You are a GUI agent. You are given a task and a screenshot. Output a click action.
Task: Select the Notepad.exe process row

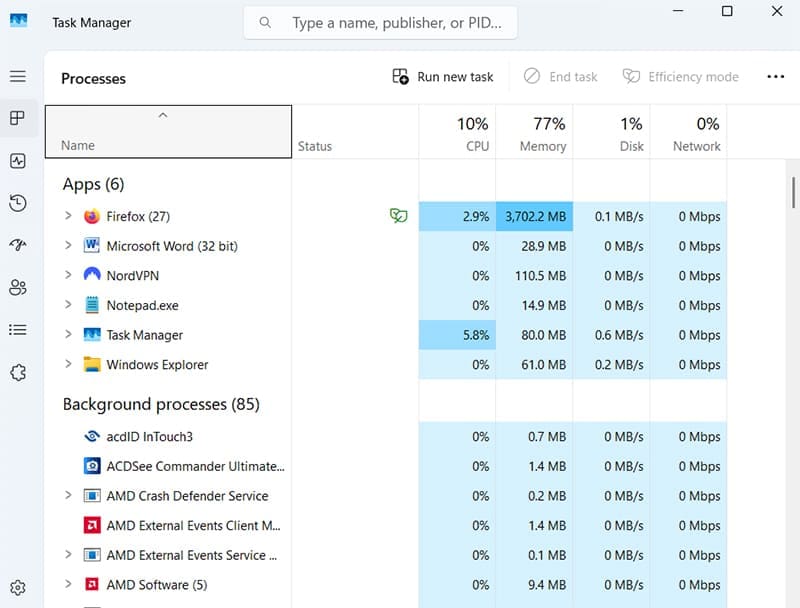[143, 306]
